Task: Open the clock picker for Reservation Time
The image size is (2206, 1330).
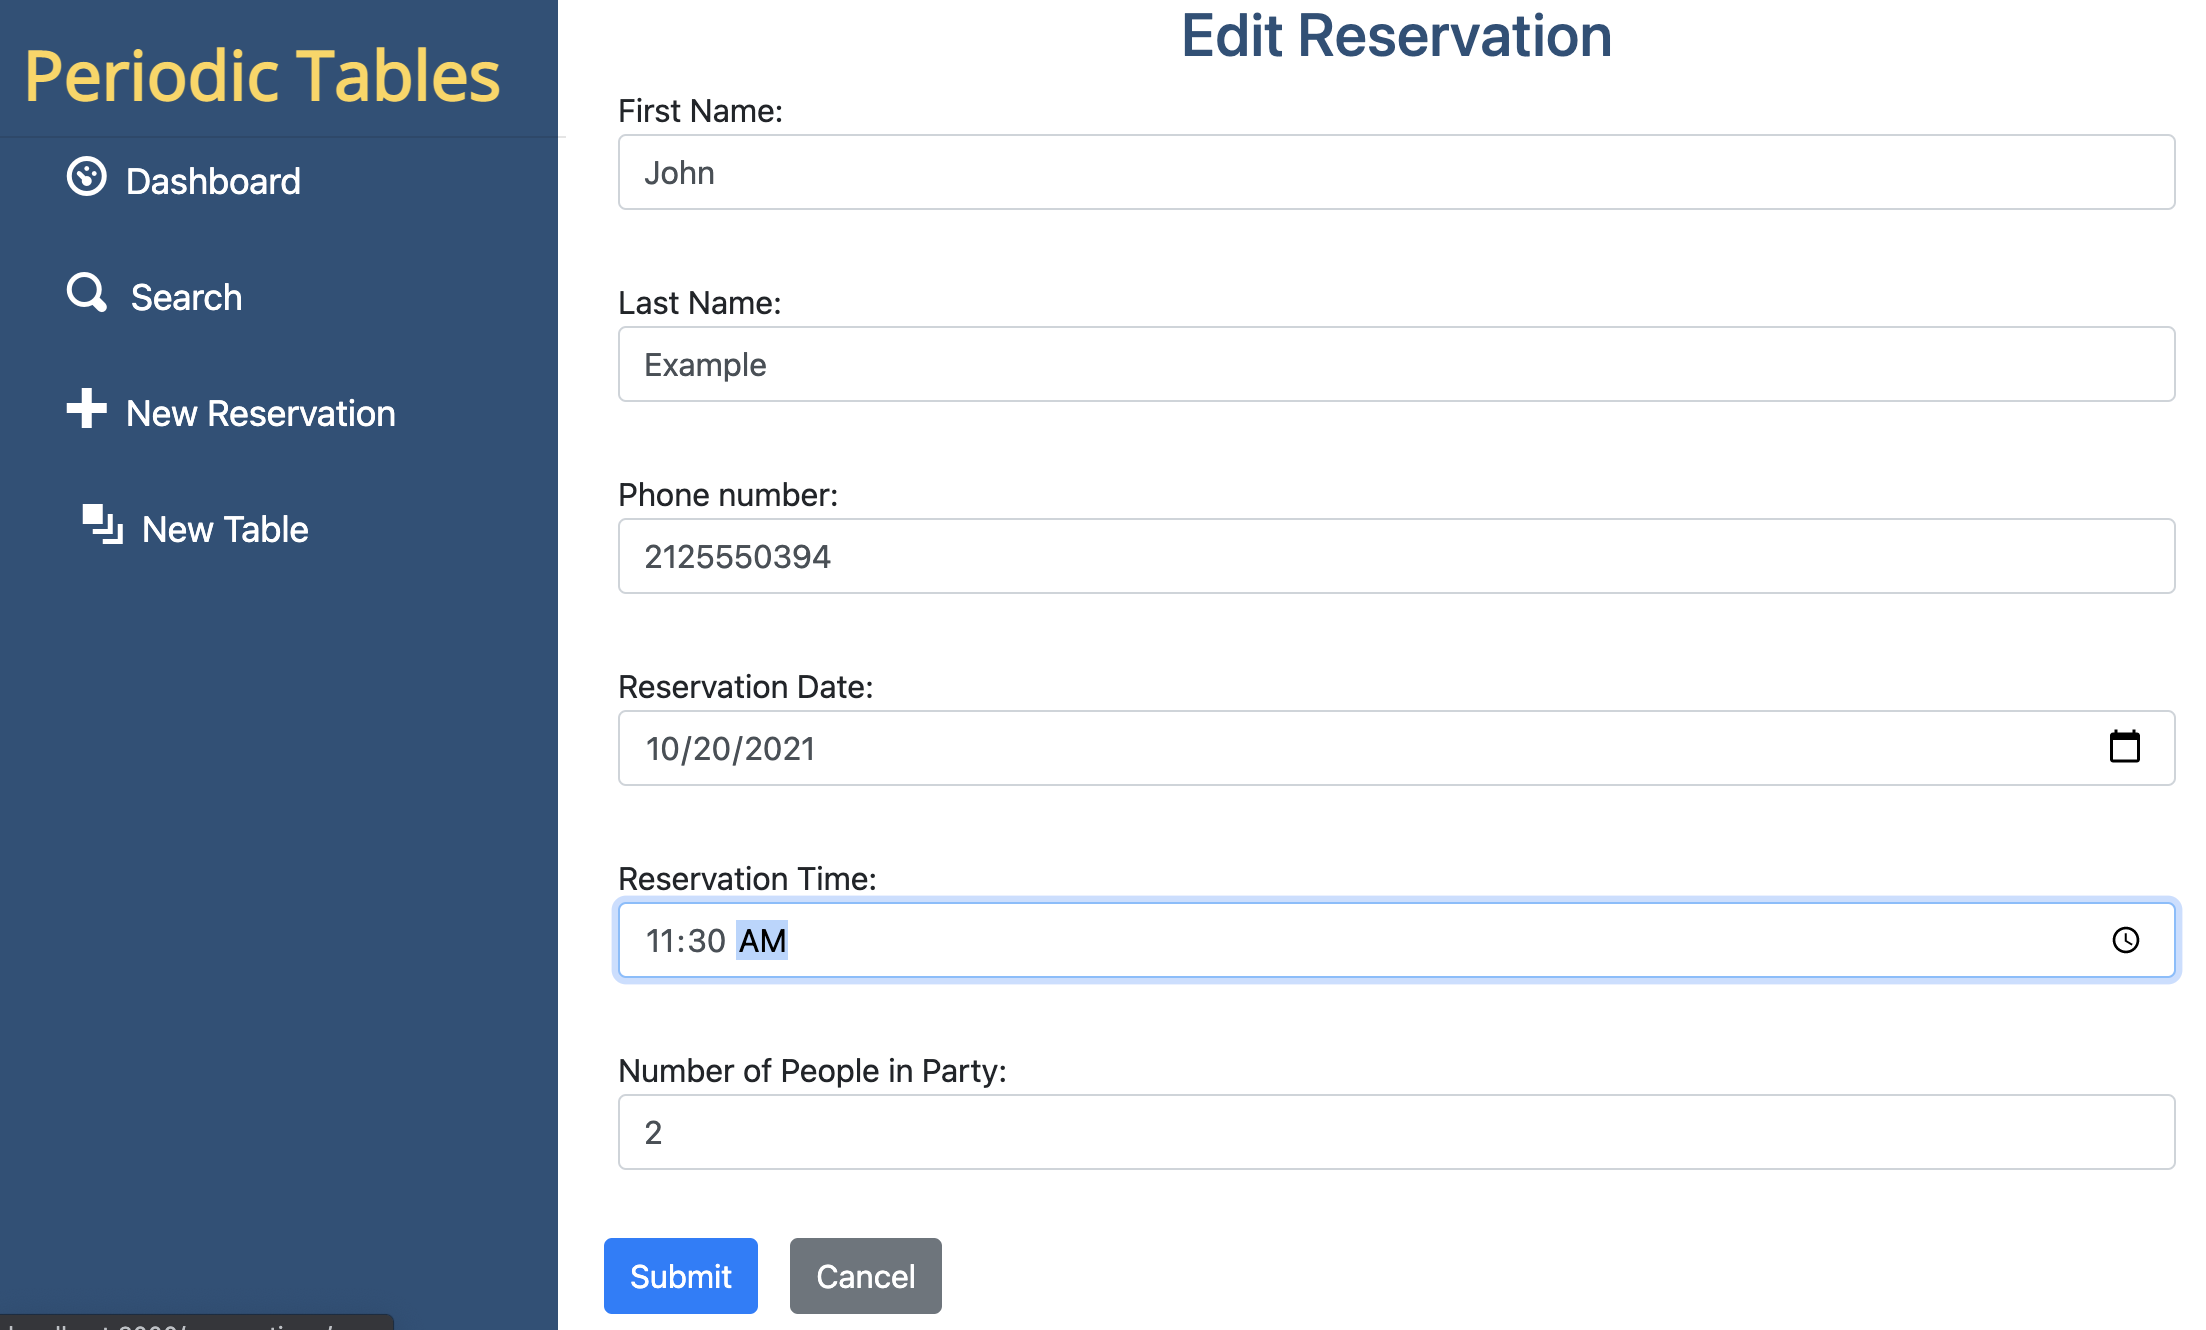Action: pos(2126,939)
